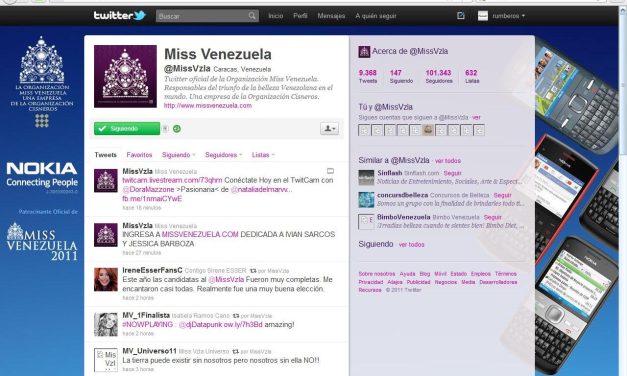Click the Miss Venezuela profile picture

125,76
